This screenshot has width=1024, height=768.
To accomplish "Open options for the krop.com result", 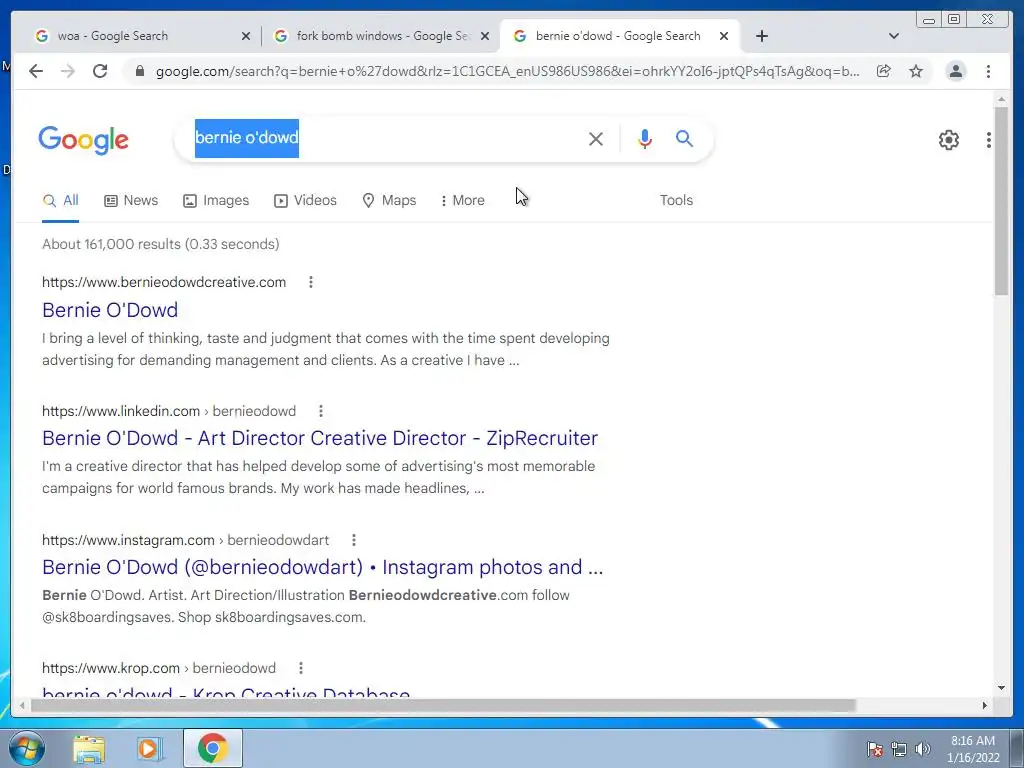I will coord(301,668).
